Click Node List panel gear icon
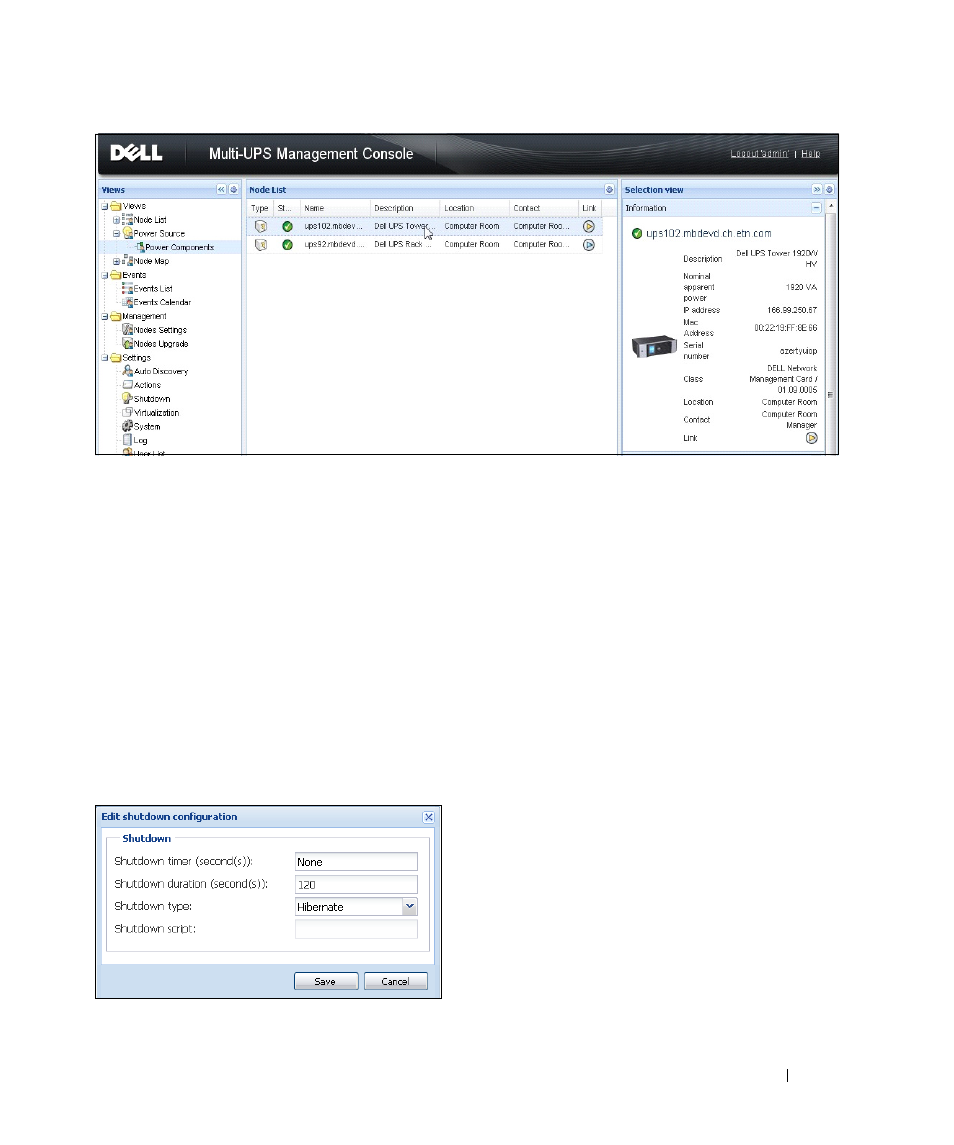954x1145 pixels. [609, 190]
